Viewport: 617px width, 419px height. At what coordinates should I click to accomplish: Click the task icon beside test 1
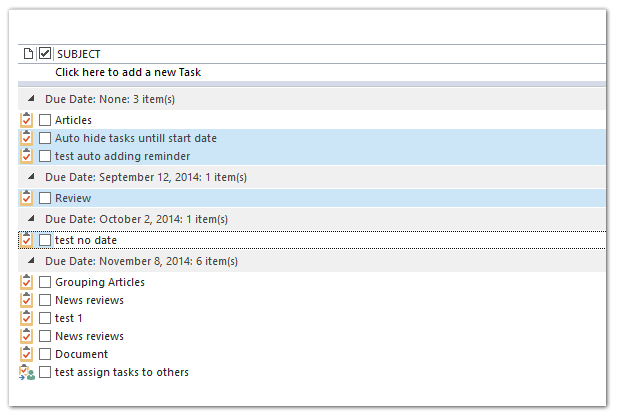pyautogui.click(x=26, y=318)
